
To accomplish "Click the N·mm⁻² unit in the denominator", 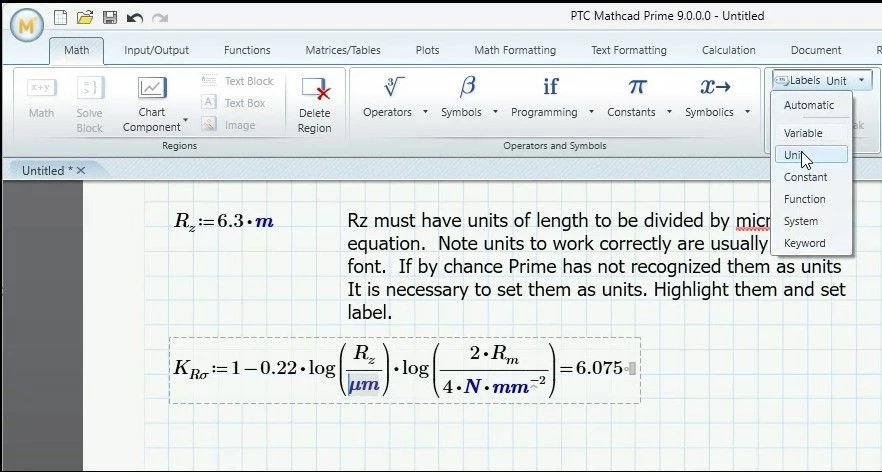I will [x=505, y=385].
